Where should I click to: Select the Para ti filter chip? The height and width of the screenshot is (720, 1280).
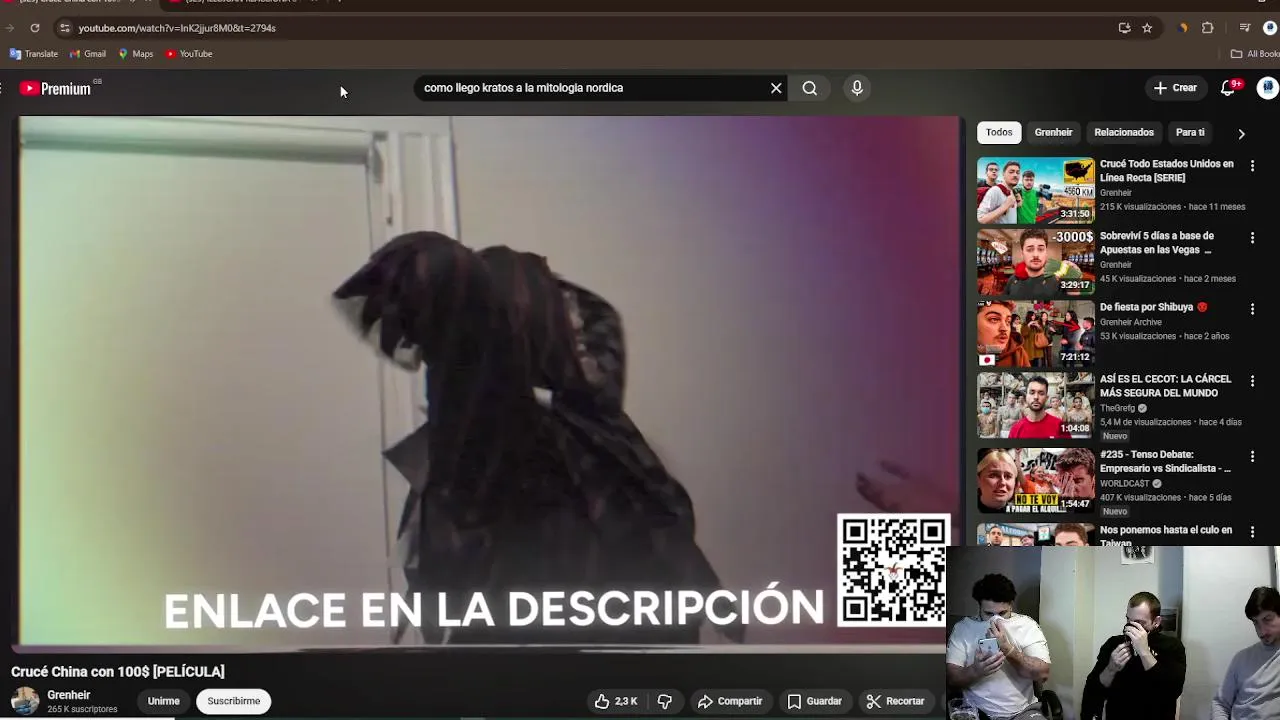click(x=1190, y=132)
